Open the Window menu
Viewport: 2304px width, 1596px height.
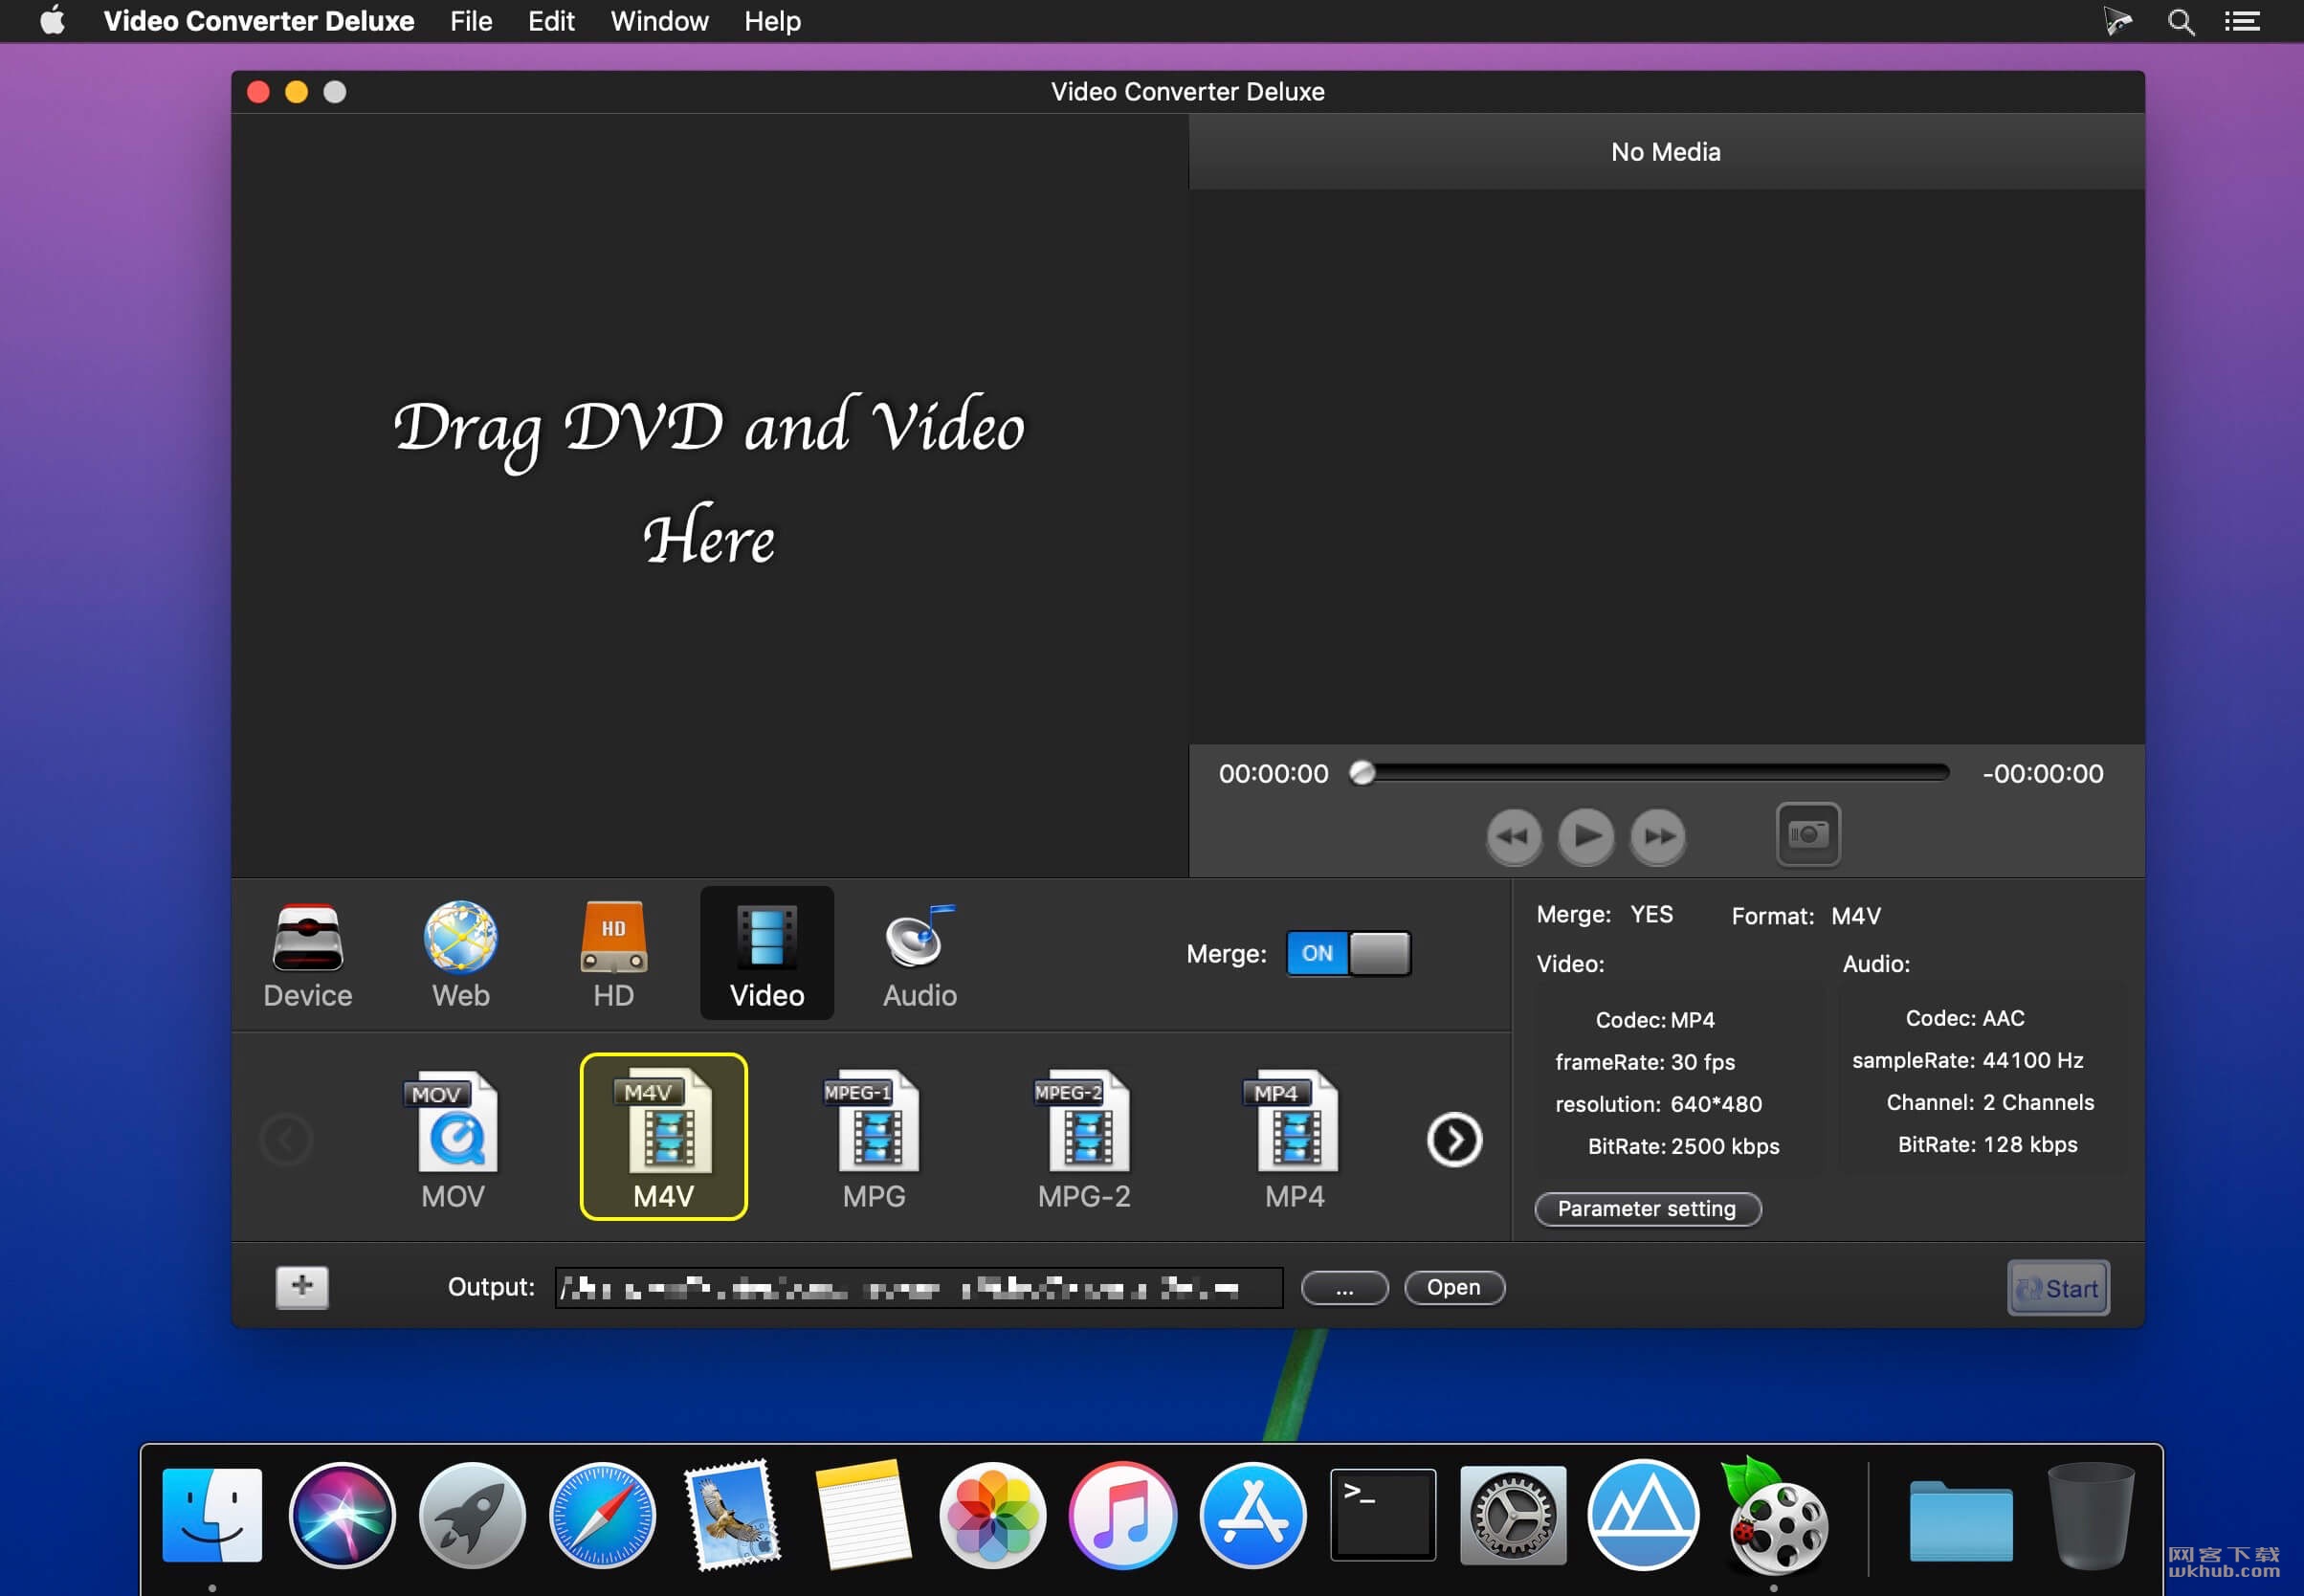coord(659,21)
